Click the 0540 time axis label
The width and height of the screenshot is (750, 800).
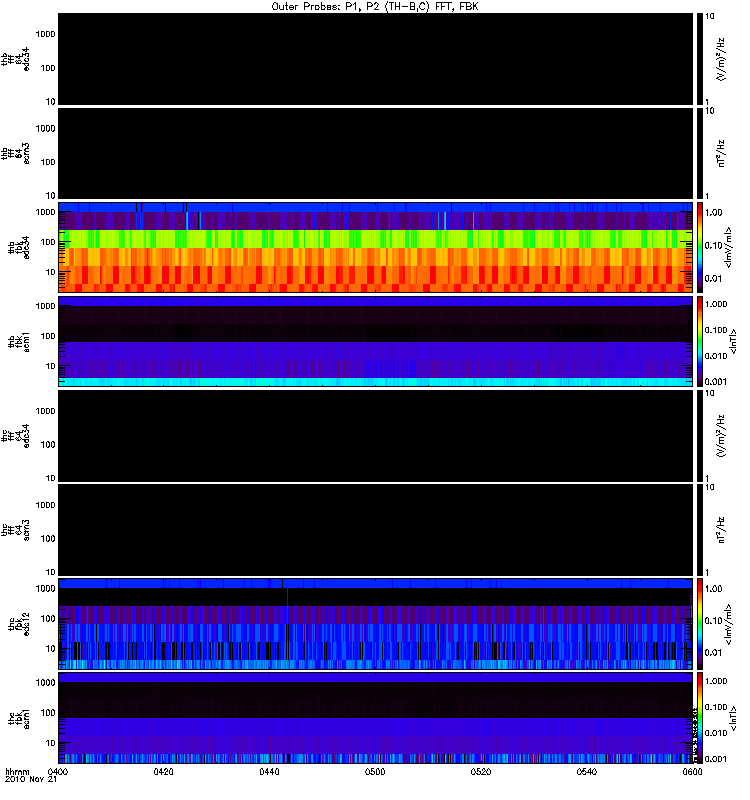(x=586, y=772)
